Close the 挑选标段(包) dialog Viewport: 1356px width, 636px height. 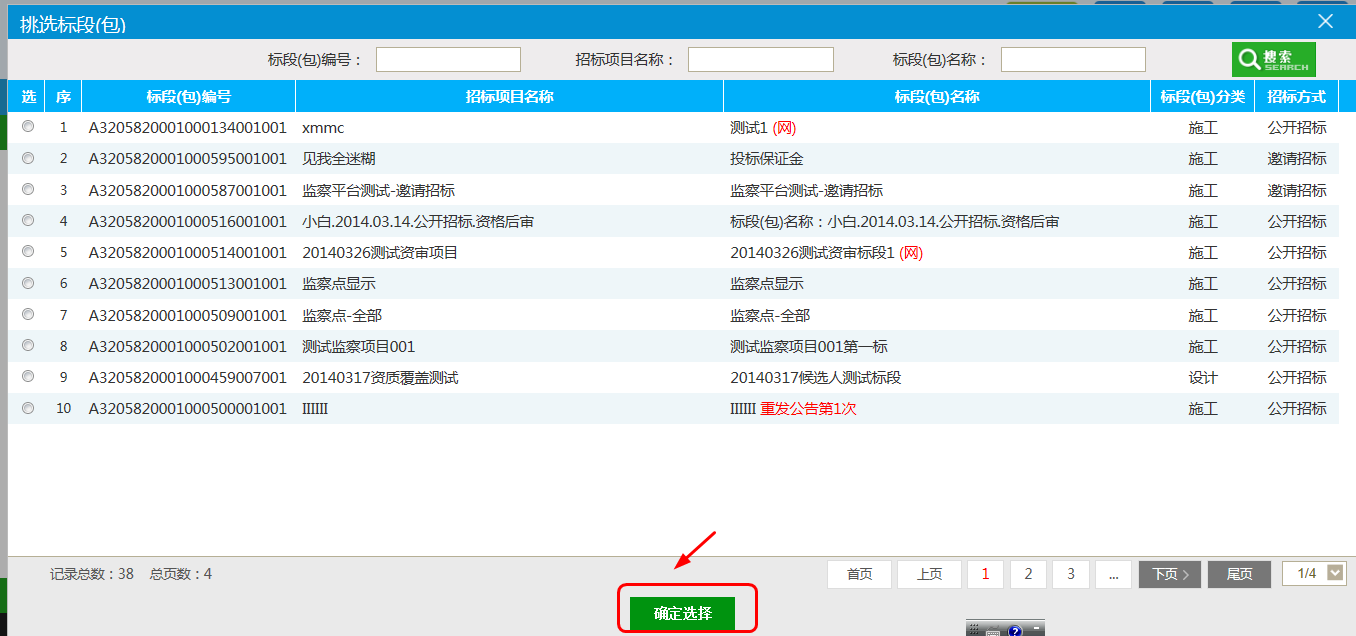tap(1325, 22)
